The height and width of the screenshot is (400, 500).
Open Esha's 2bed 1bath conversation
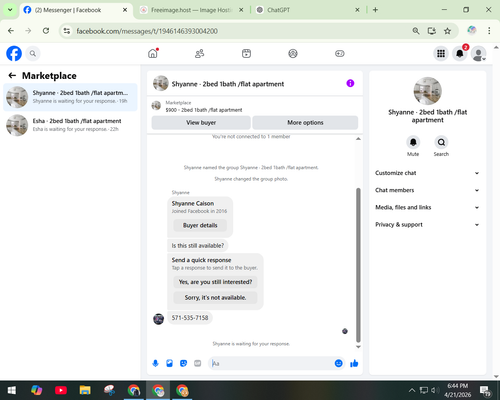[70, 125]
